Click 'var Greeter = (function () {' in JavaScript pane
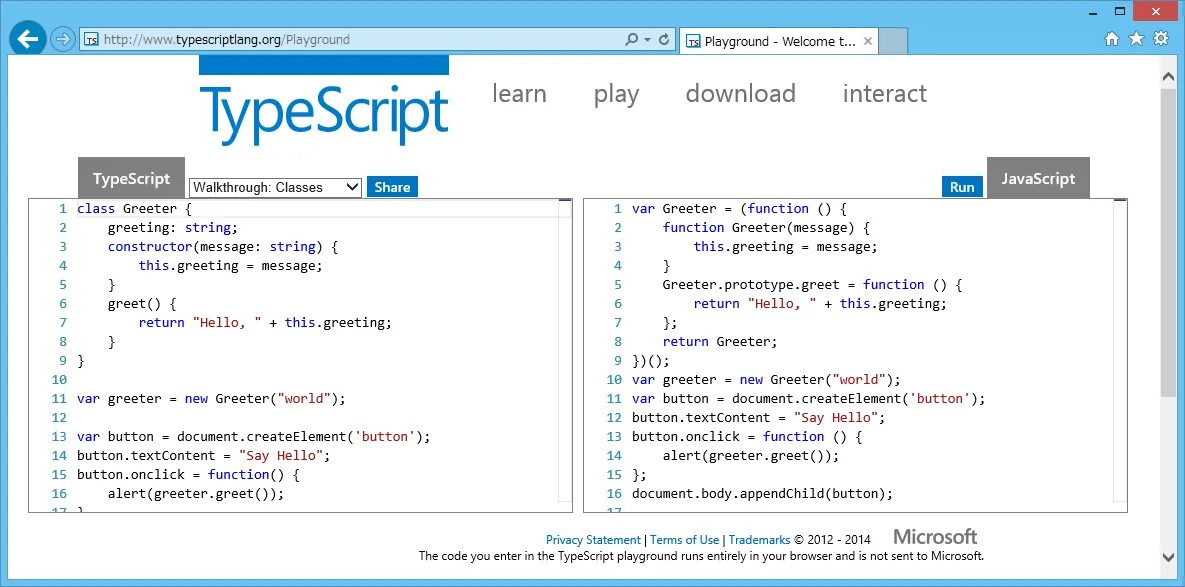This screenshot has height=587, width=1185. (739, 209)
